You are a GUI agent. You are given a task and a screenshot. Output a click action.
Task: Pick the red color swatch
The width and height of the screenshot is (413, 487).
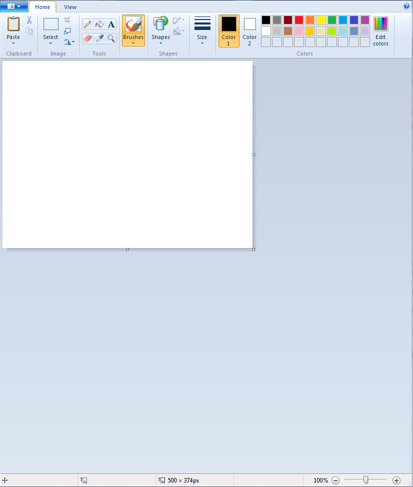pyautogui.click(x=299, y=20)
